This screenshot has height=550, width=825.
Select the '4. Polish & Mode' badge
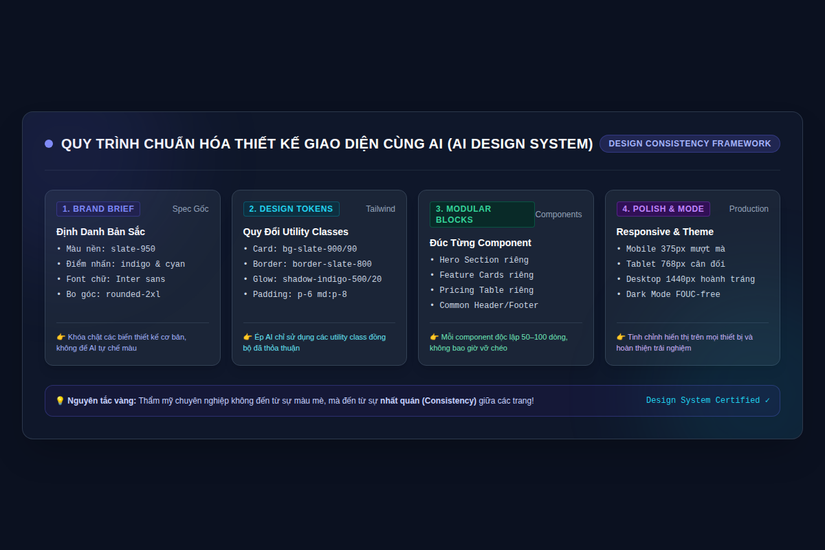[x=663, y=209]
